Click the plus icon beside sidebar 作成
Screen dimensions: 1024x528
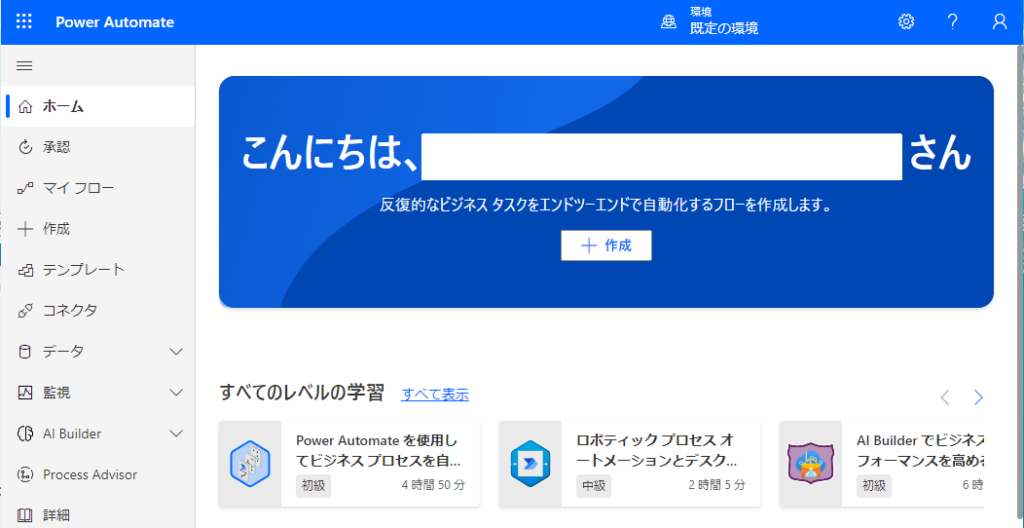pos(25,229)
